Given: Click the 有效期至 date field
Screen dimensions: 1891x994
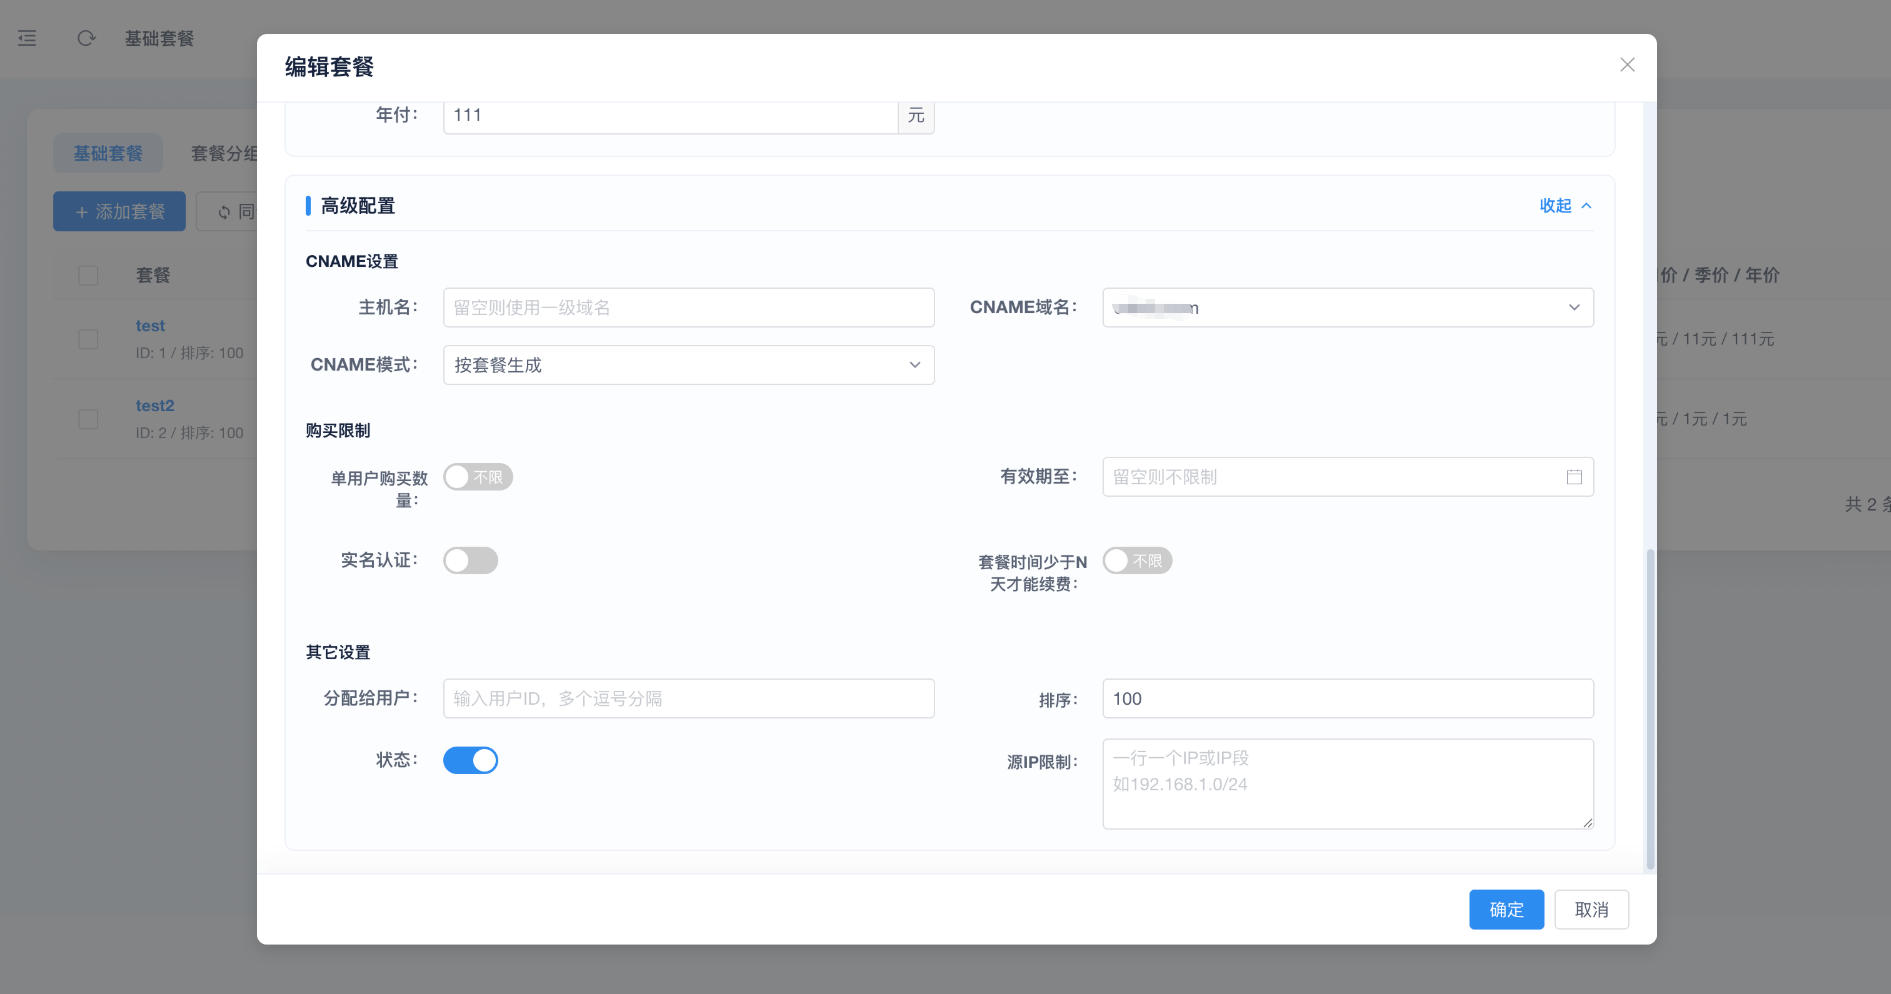Looking at the screenshot, I should pyautogui.click(x=1347, y=477).
